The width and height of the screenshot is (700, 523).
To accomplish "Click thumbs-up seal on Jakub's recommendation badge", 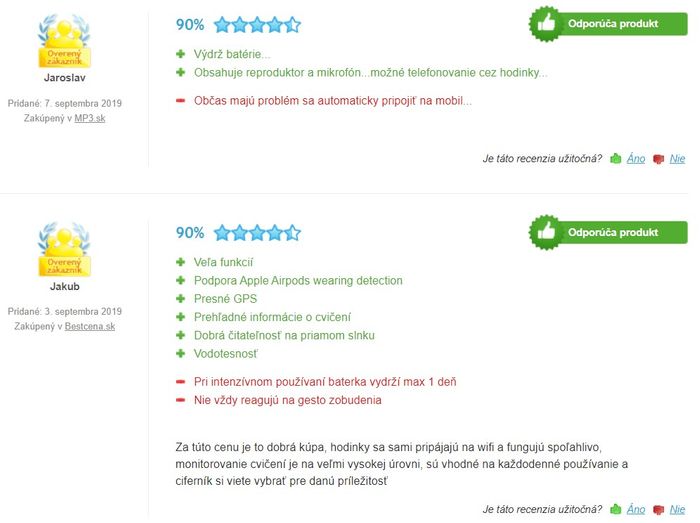I will click(x=546, y=232).
